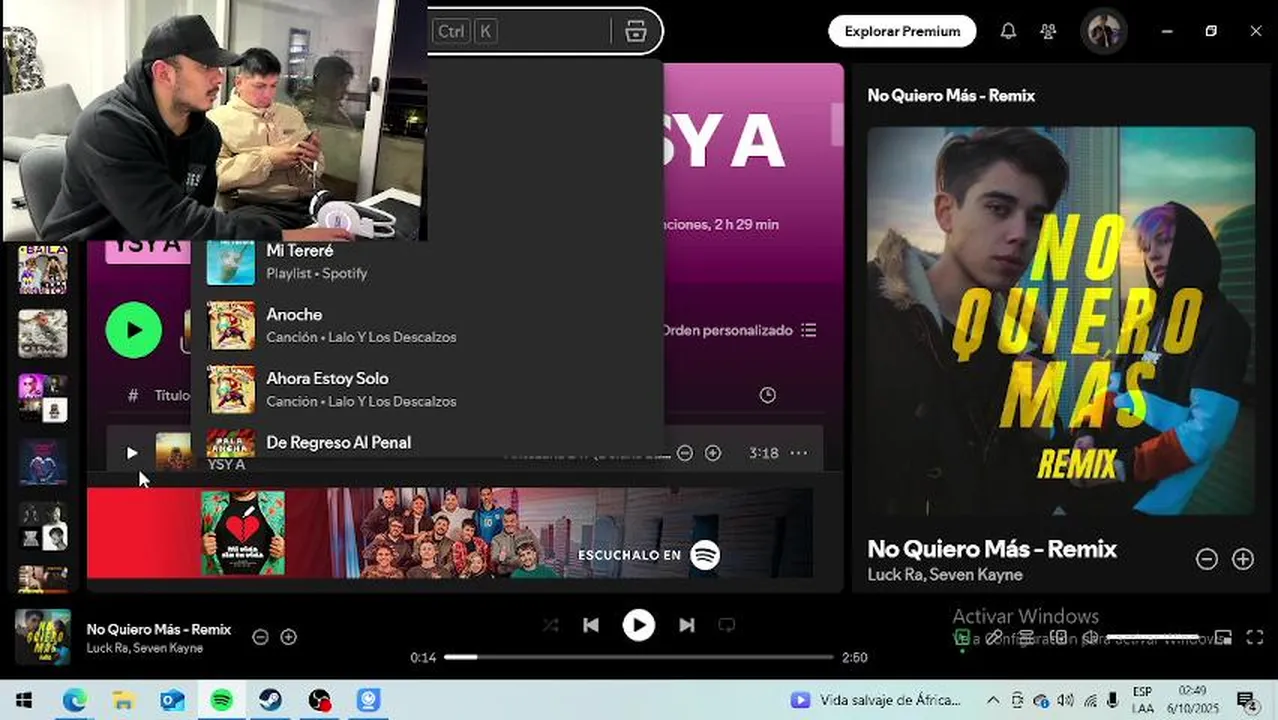Click the clock duration column header
The width and height of the screenshot is (1278, 720).
pyautogui.click(x=767, y=395)
